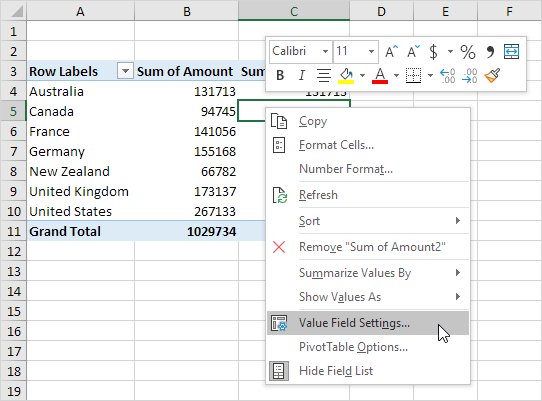Click the Format Cells icon
Screen dimensions: 542x401
[279, 145]
